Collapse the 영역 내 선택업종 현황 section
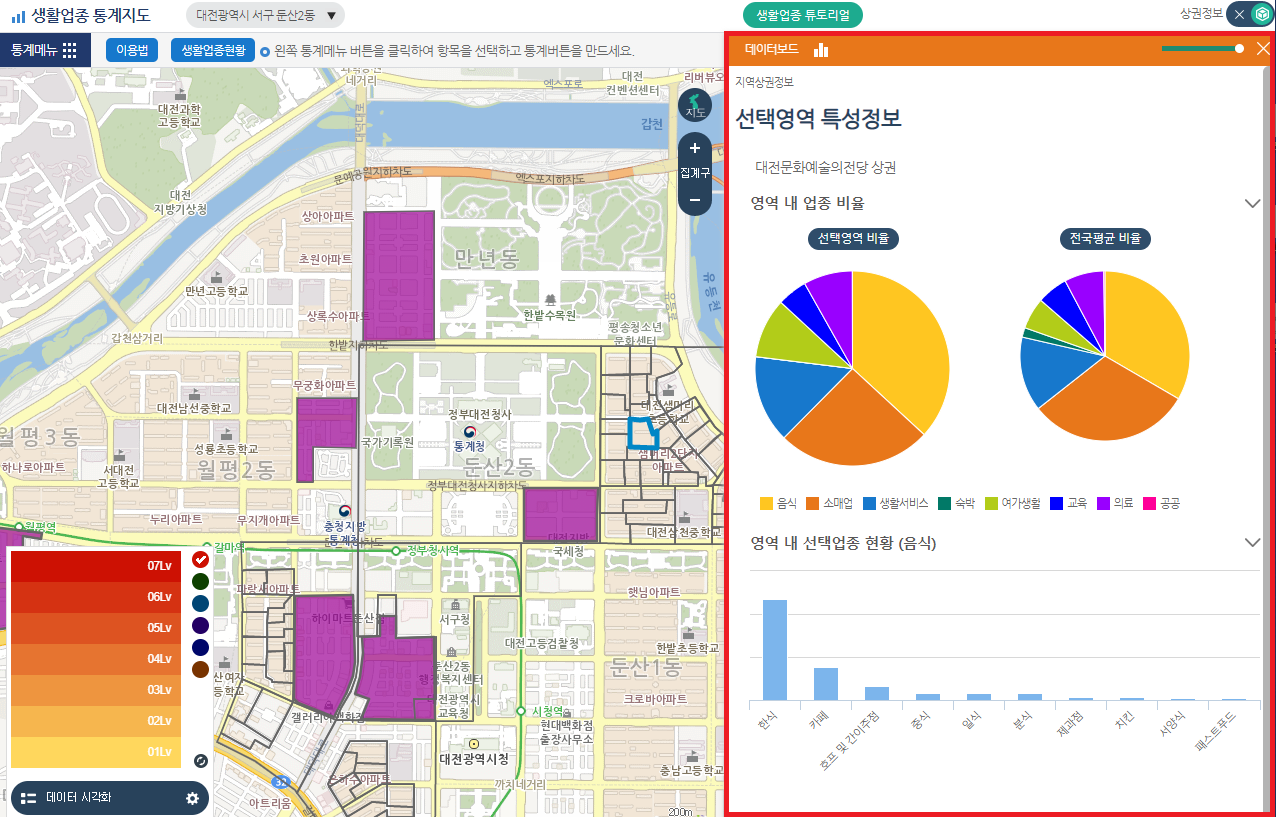Screen dimensions: 1276x817 pyautogui.click(x=1252, y=542)
